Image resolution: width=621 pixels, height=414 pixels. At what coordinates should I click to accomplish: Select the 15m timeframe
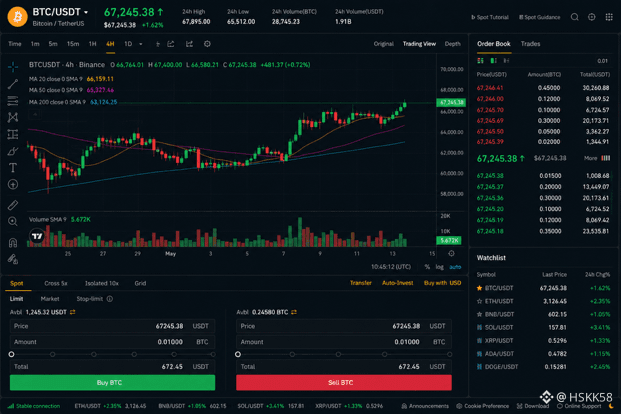pos(73,44)
